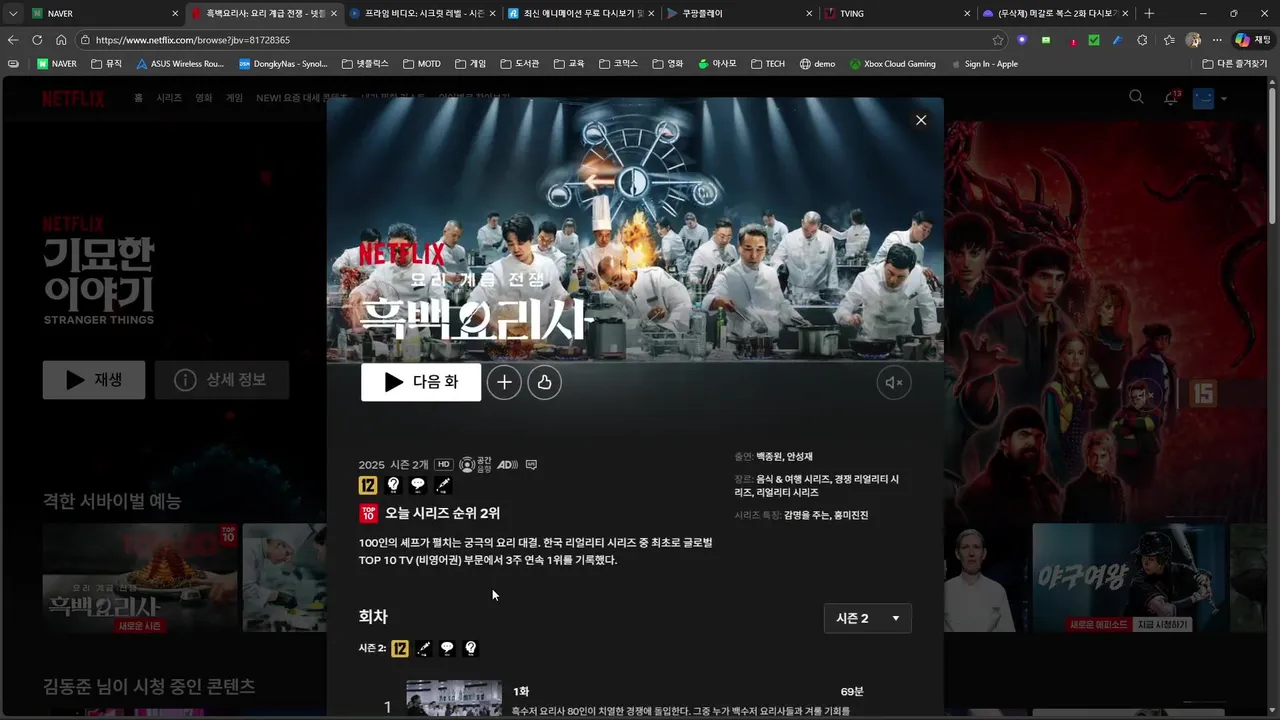Image resolution: width=1280 pixels, height=720 pixels.
Task: Play Stranger Things with 재생 button
Action: tap(94, 380)
